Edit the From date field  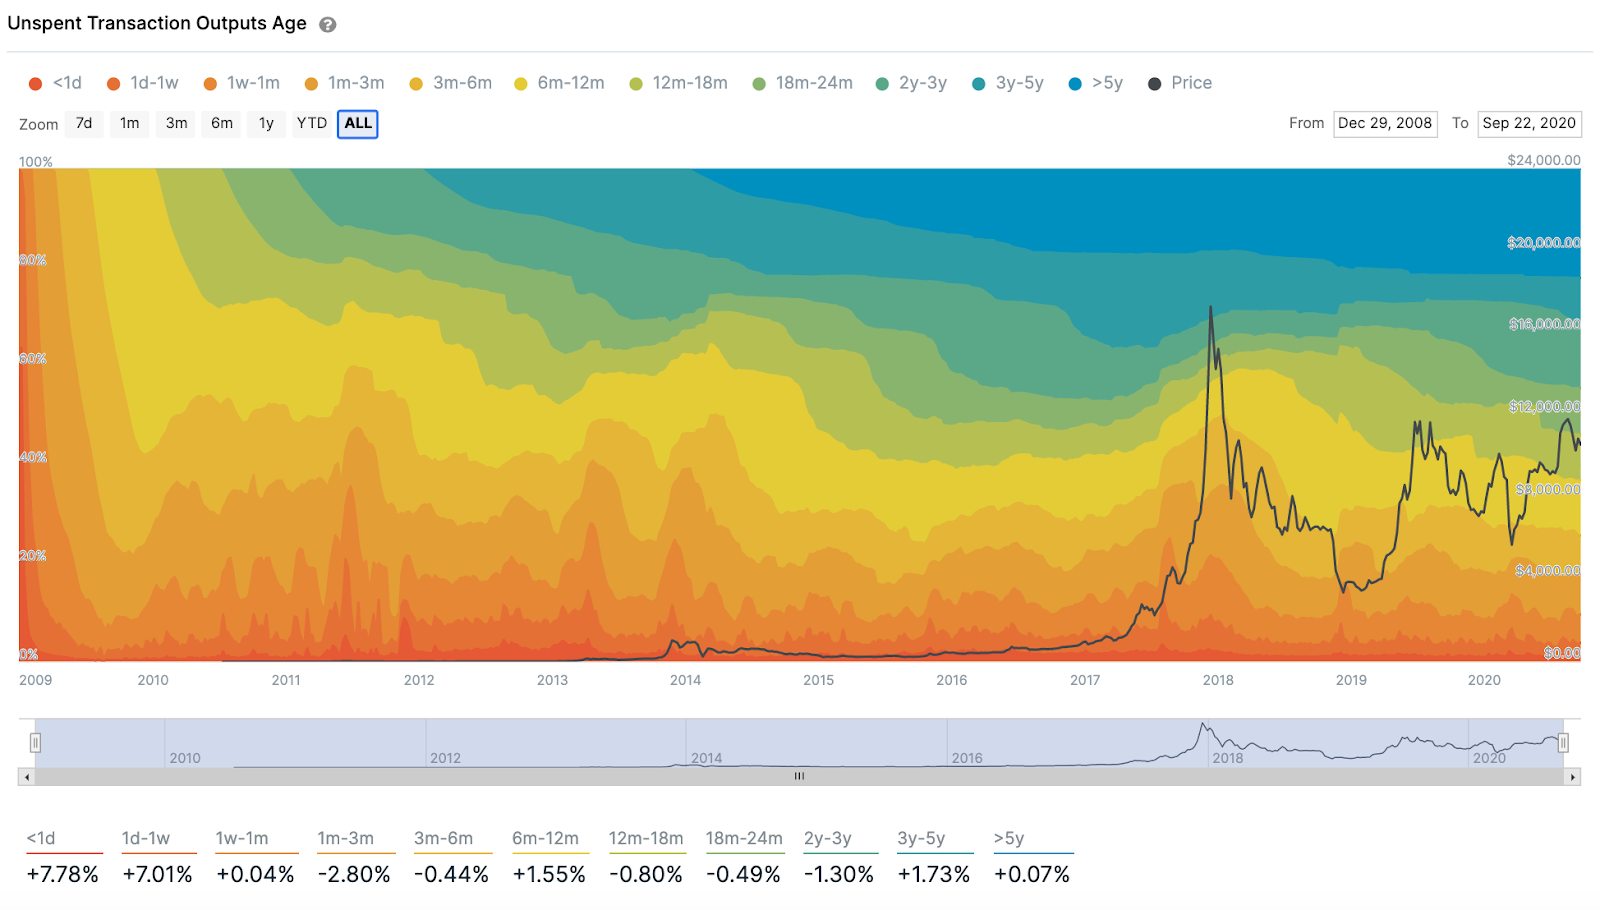point(1385,124)
